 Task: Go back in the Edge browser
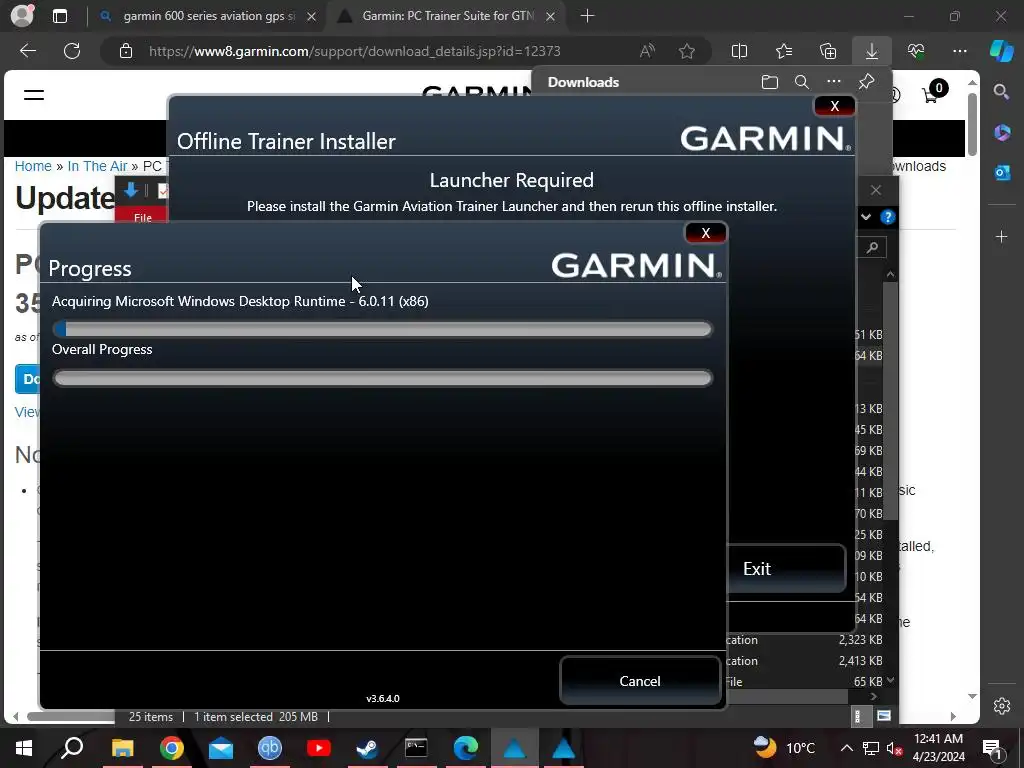tap(28, 51)
